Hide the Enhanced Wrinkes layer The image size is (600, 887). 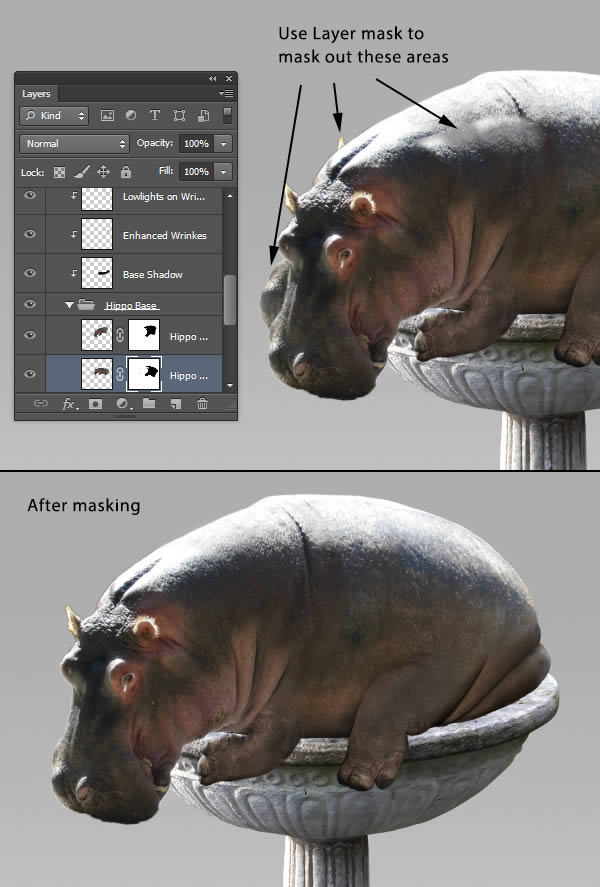[x=30, y=234]
